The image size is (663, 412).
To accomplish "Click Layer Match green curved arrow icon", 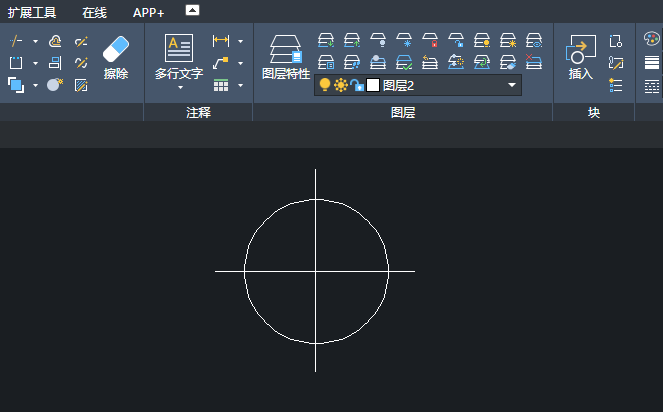I will click(482, 63).
